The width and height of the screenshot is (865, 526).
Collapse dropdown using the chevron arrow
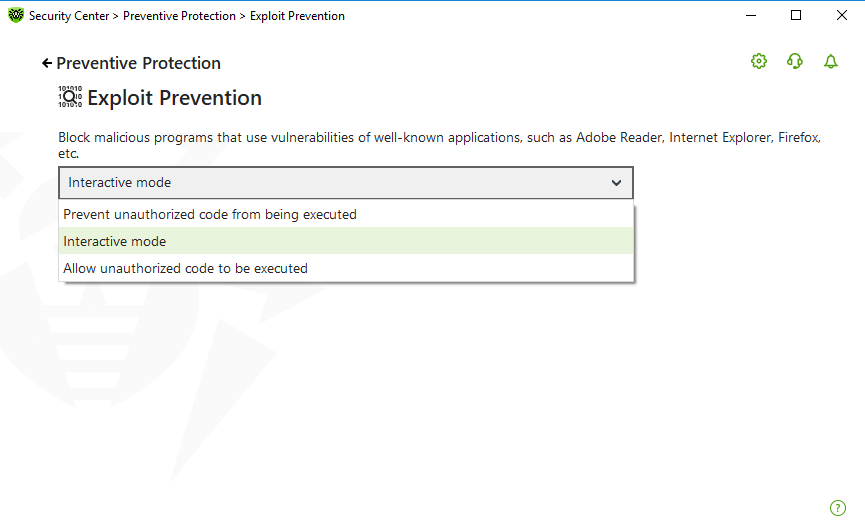[616, 183]
